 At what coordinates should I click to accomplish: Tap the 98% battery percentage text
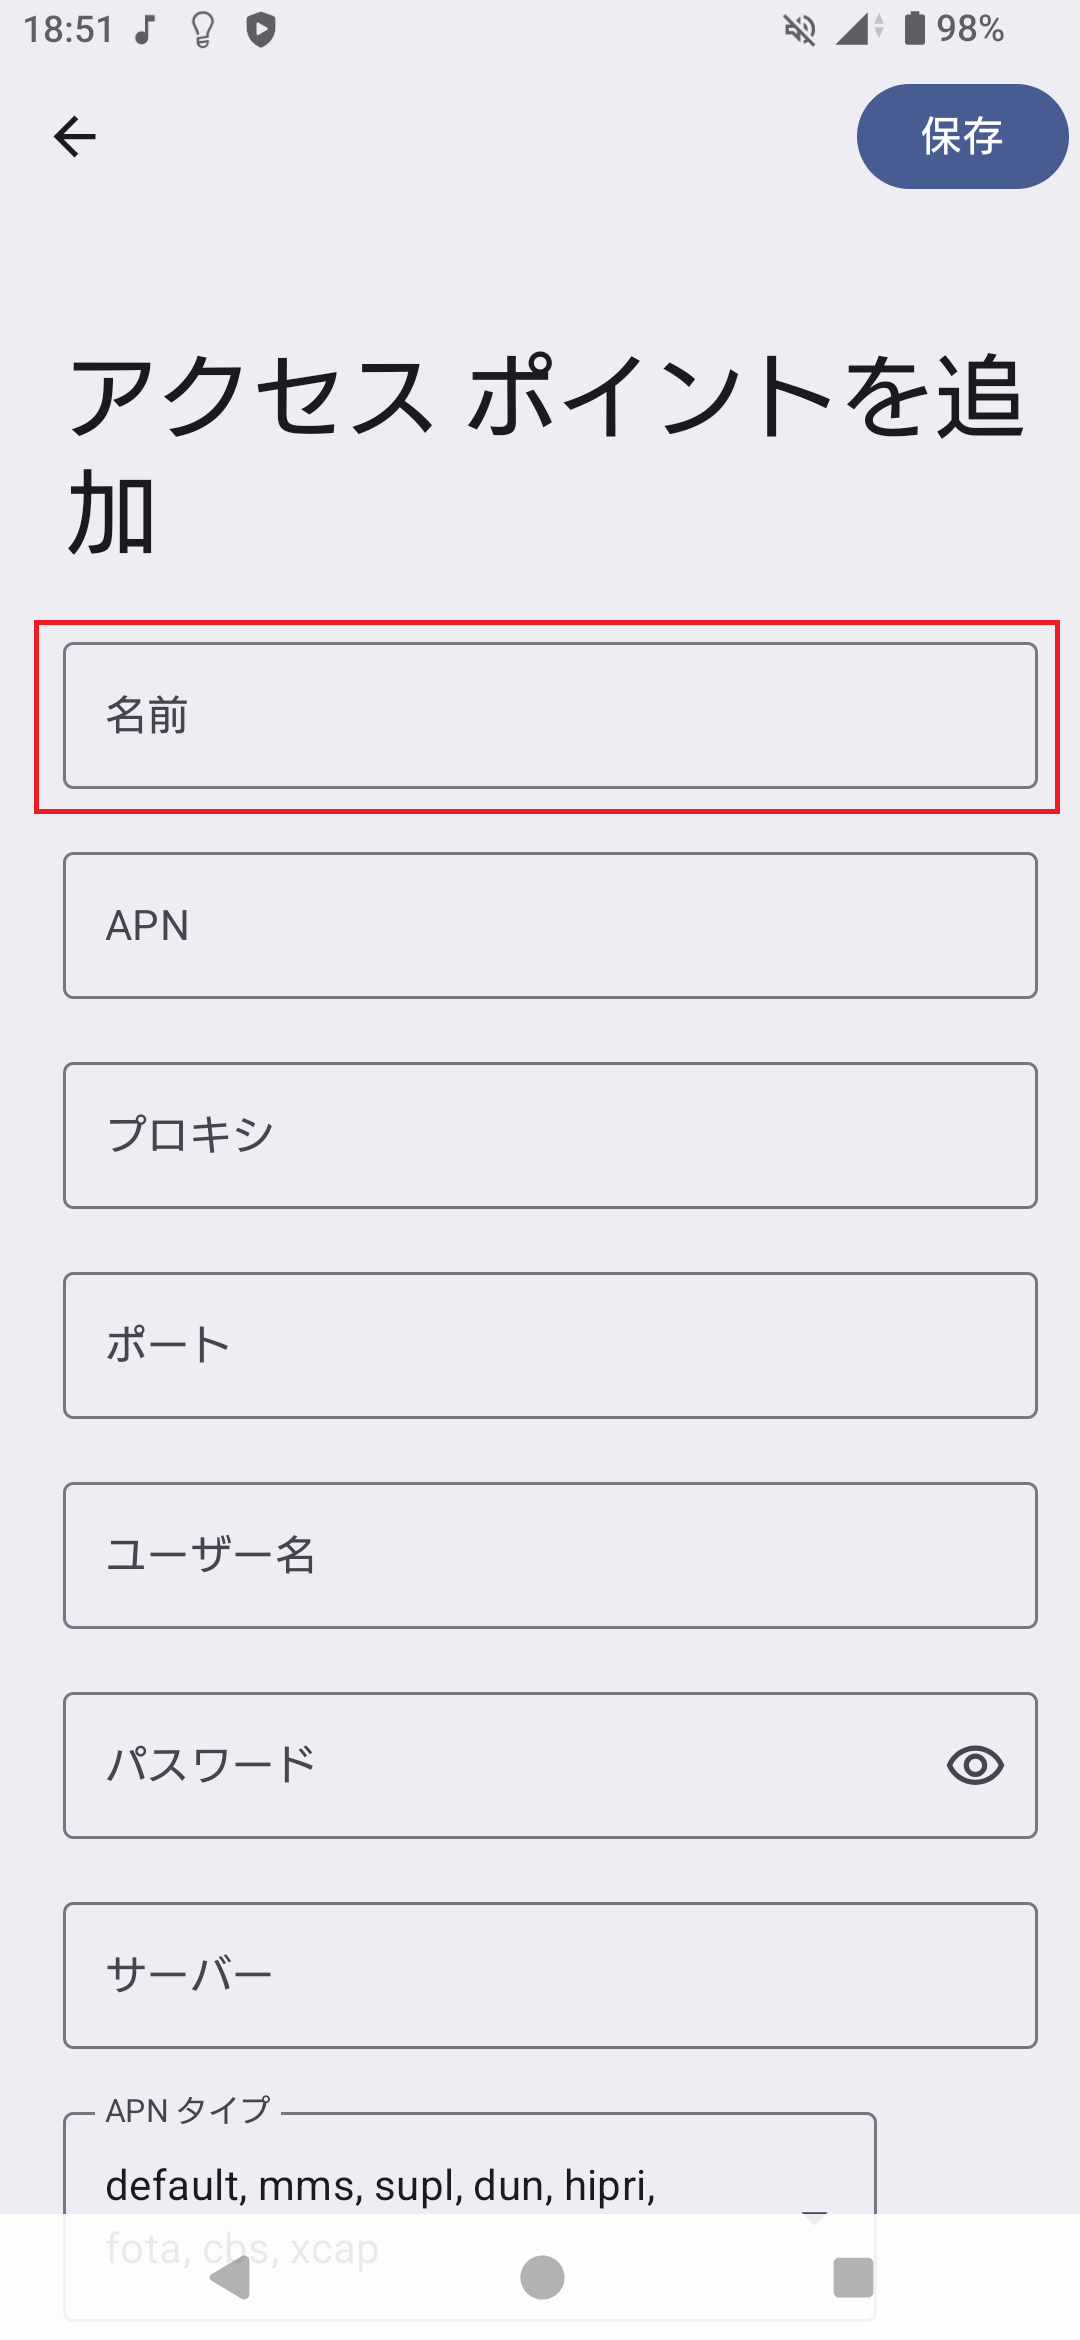(968, 31)
